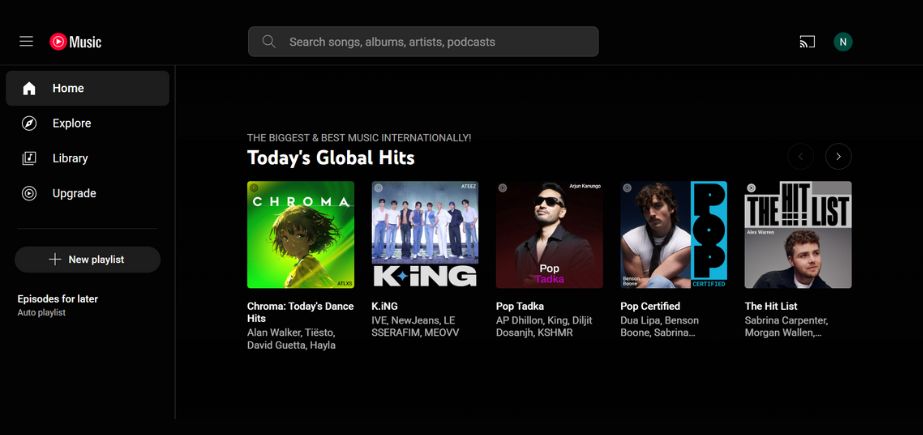
Task: Click The Hit List playlist title
Action: click(x=771, y=306)
